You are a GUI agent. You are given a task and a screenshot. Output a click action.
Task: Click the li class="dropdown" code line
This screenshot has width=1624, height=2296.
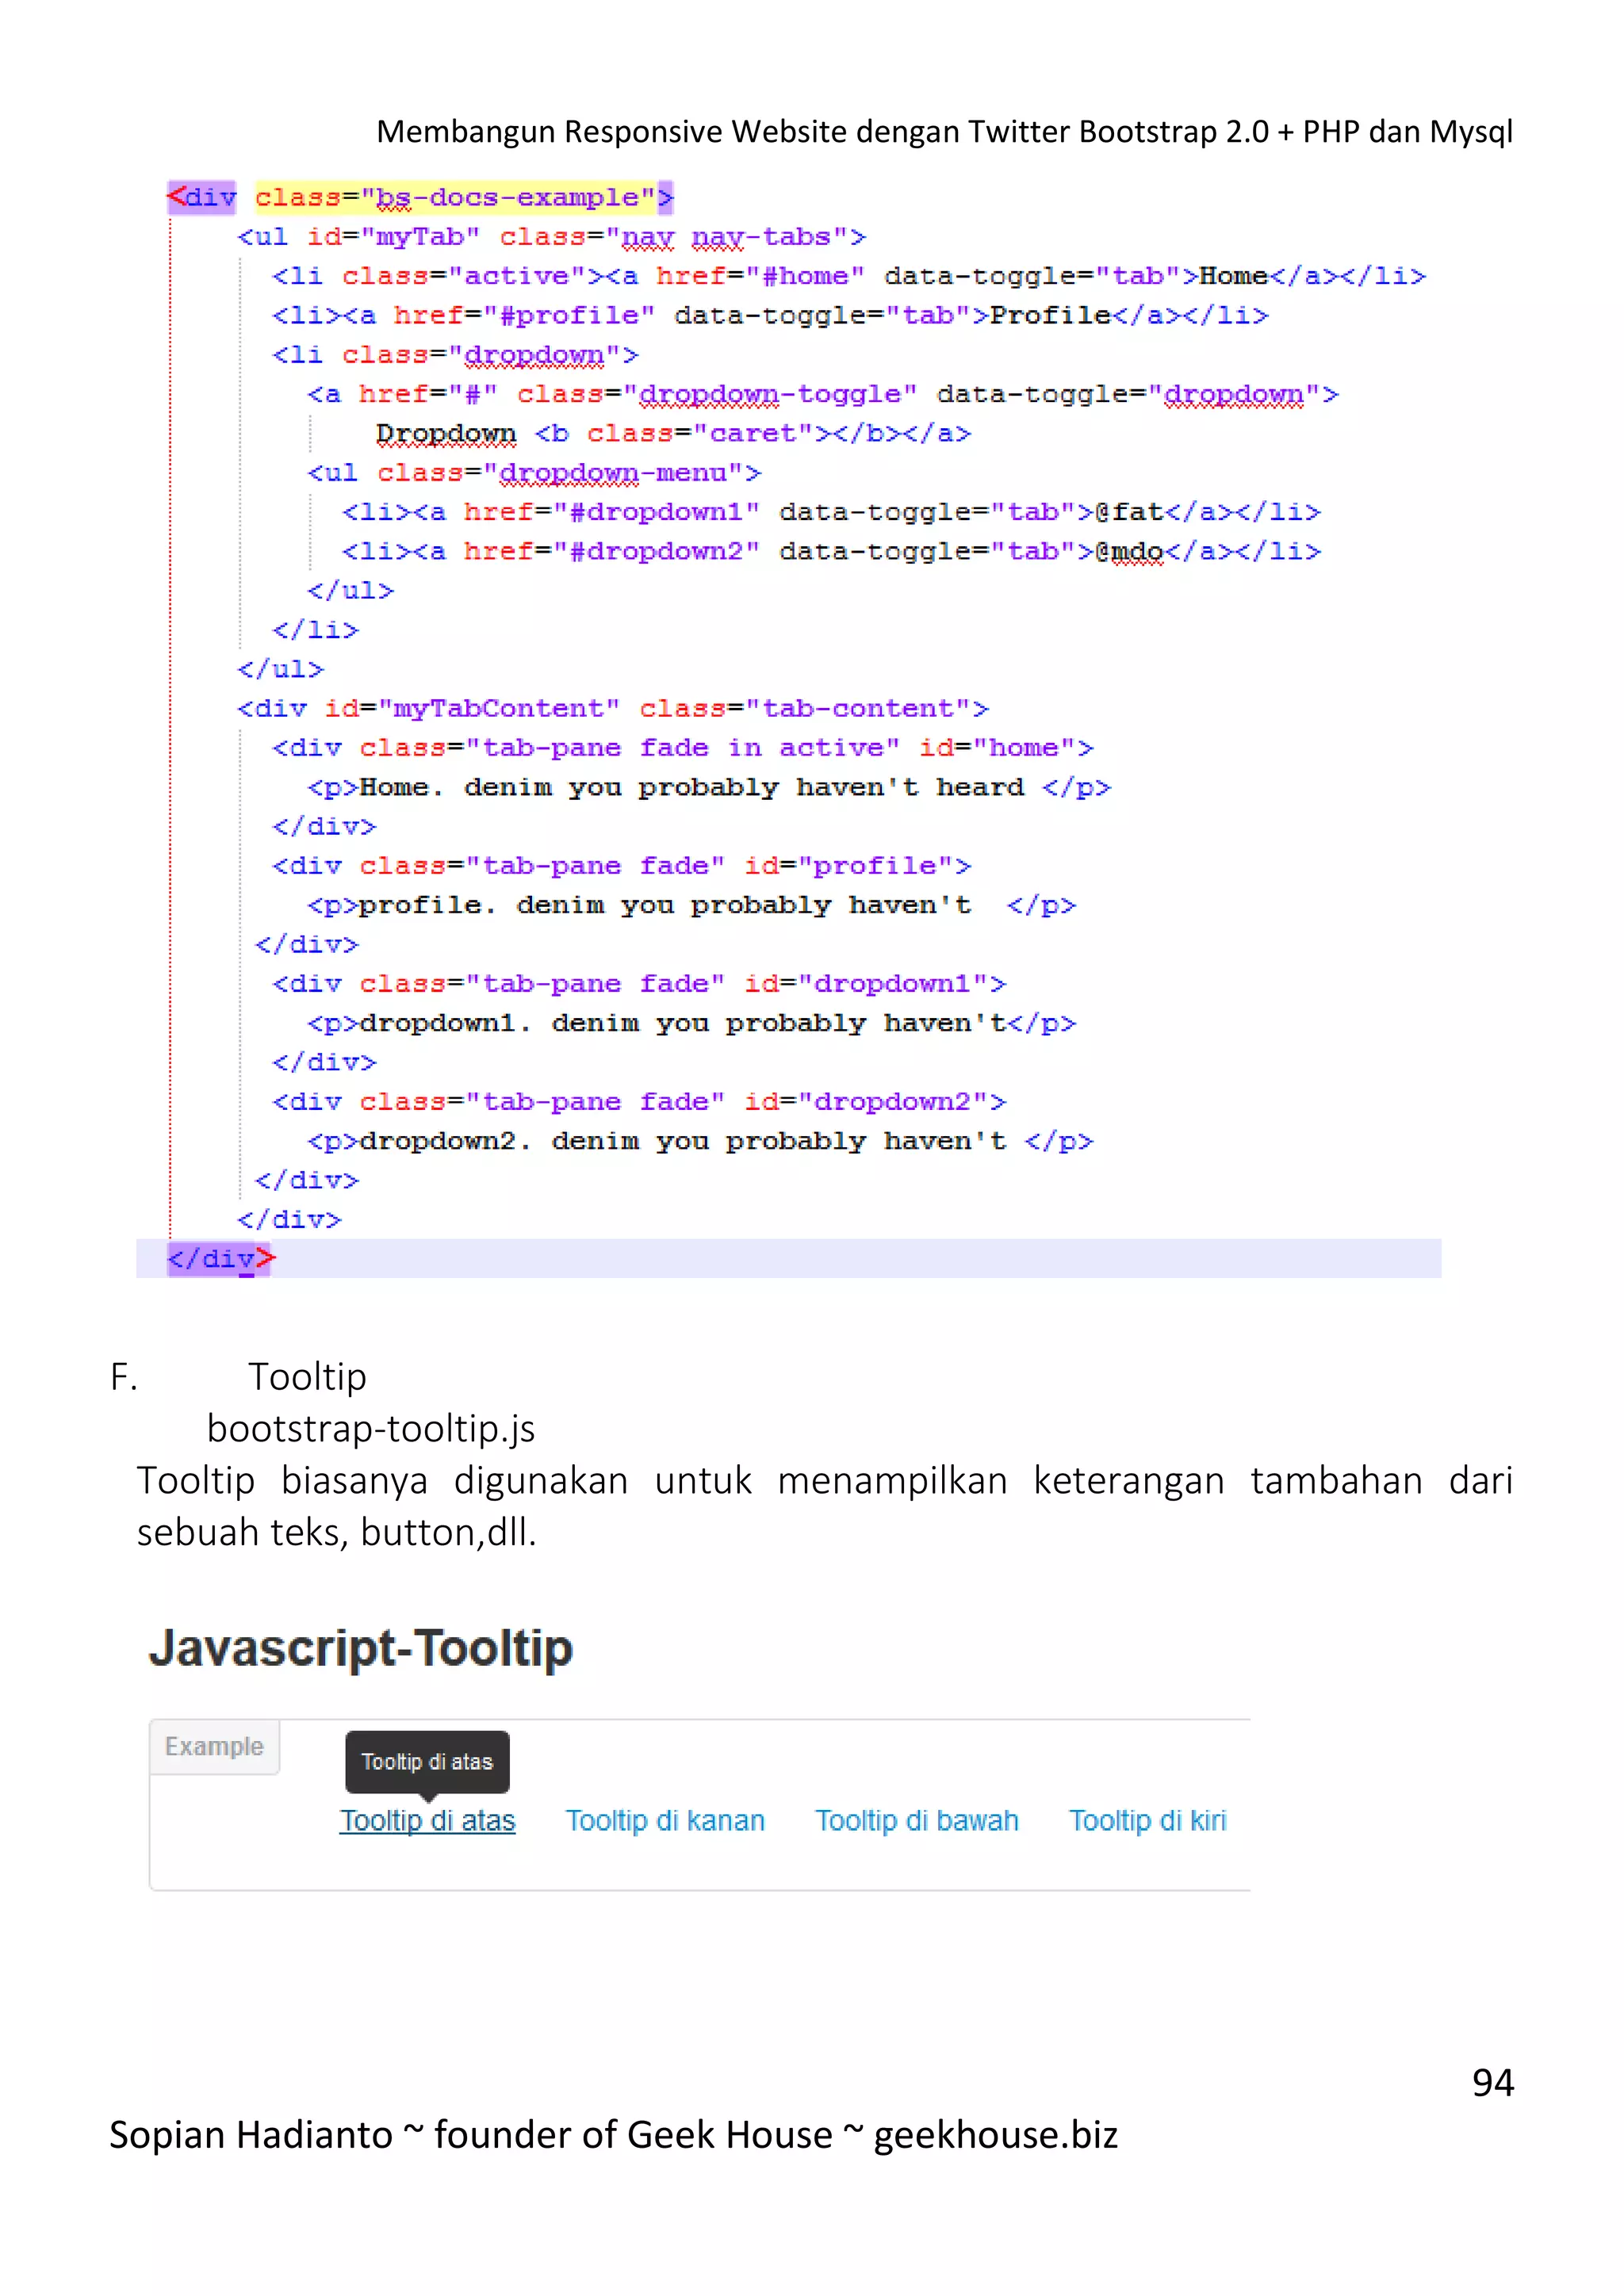click(x=455, y=355)
